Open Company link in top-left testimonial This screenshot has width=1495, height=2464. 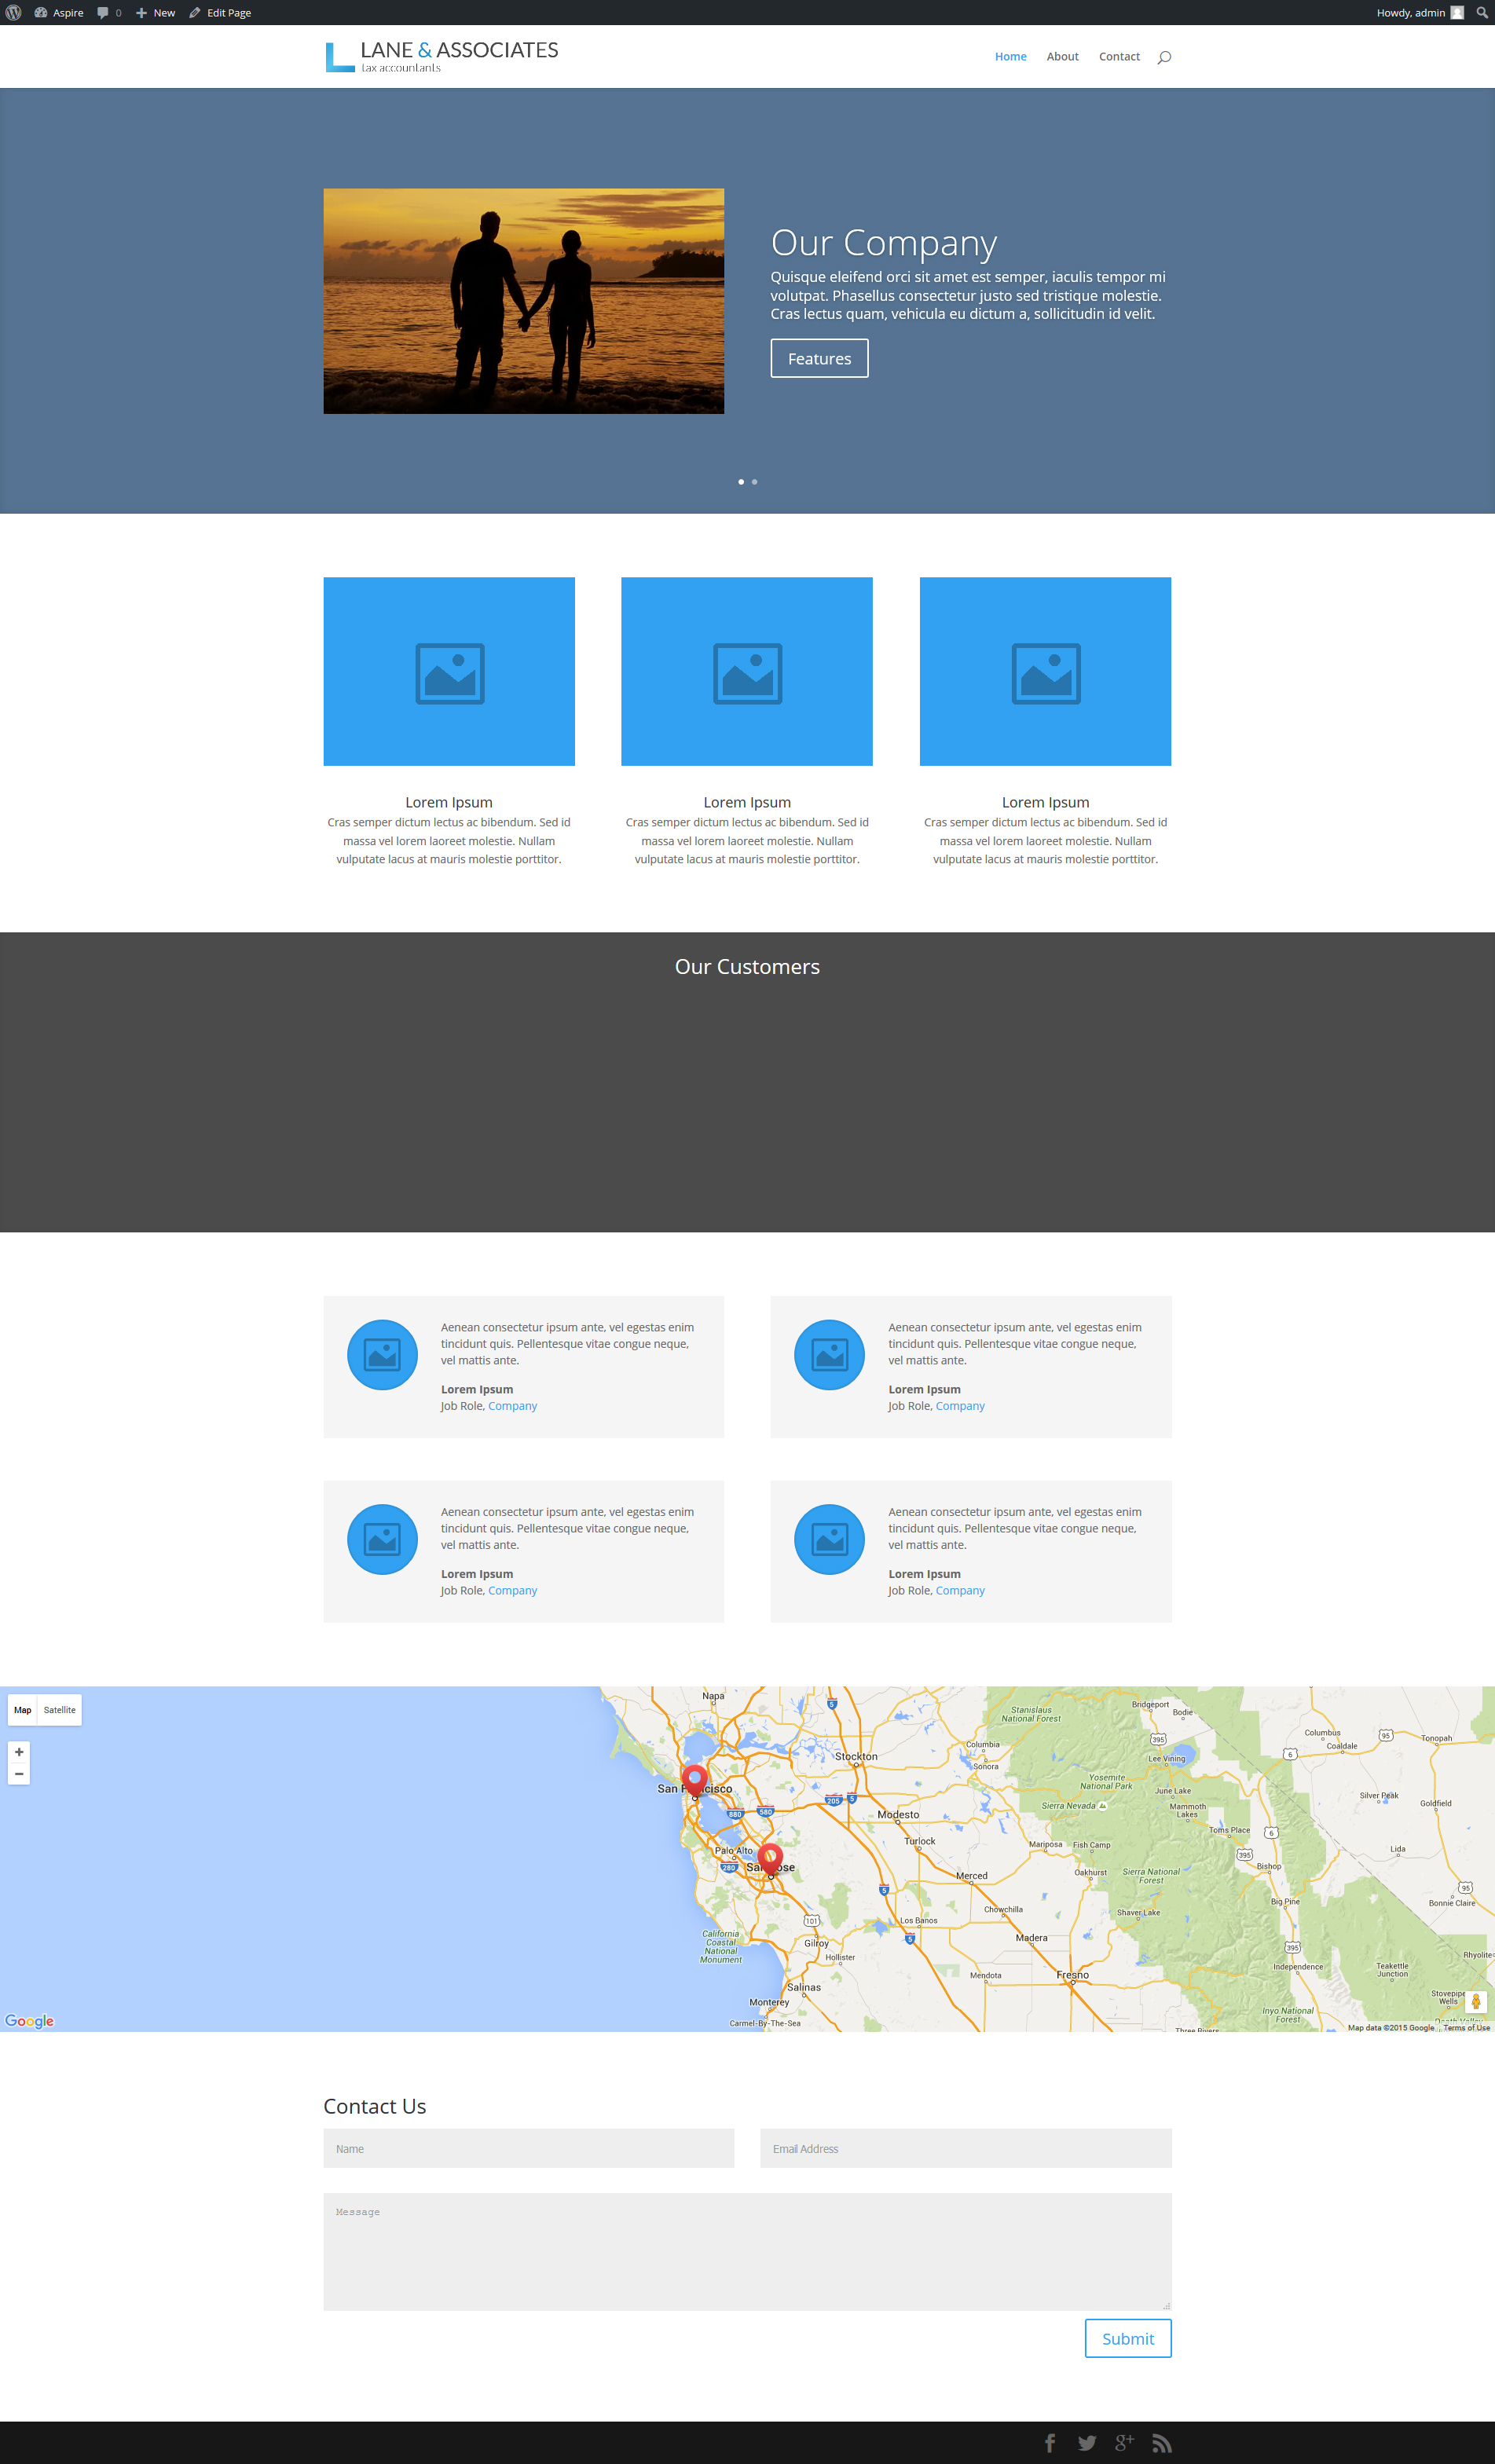pos(512,1406)
